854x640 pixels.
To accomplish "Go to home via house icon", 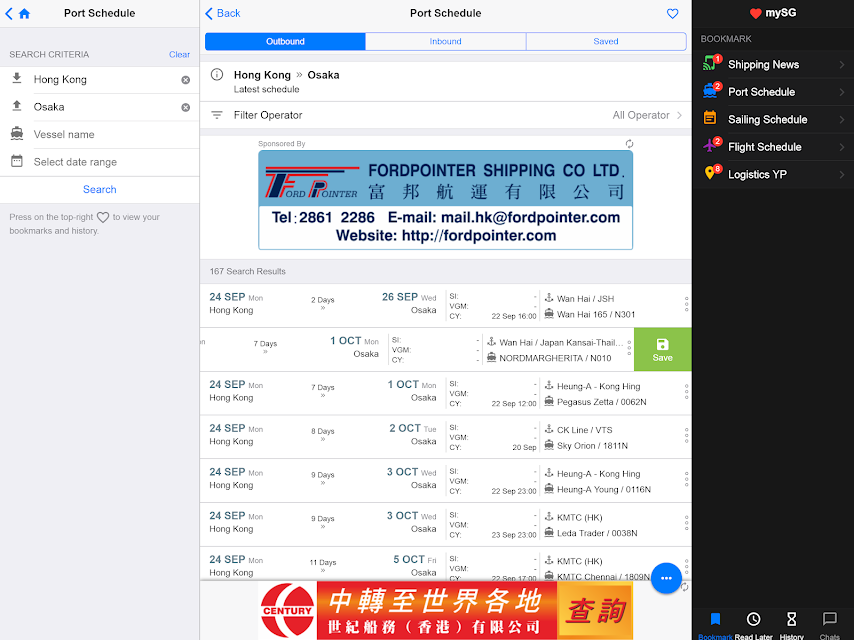I will 25,14.
